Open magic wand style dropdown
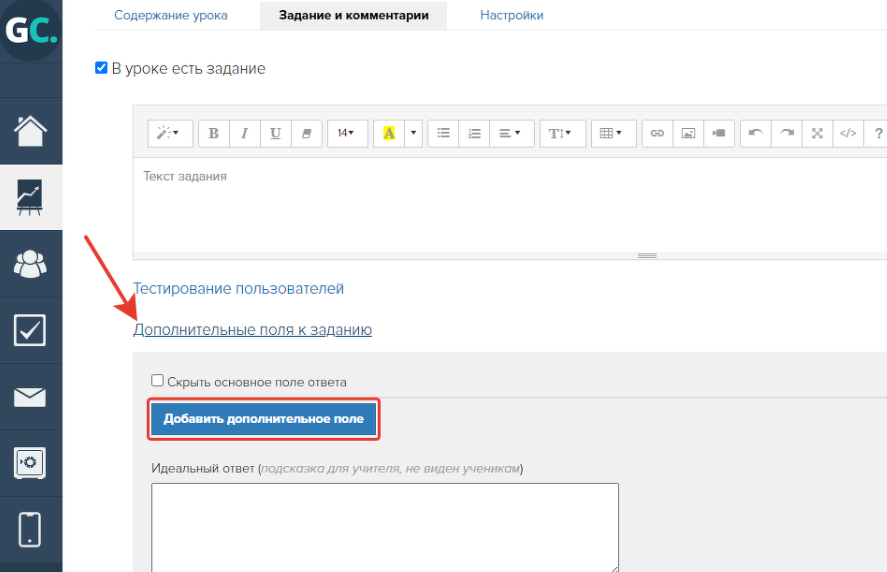 170,134
